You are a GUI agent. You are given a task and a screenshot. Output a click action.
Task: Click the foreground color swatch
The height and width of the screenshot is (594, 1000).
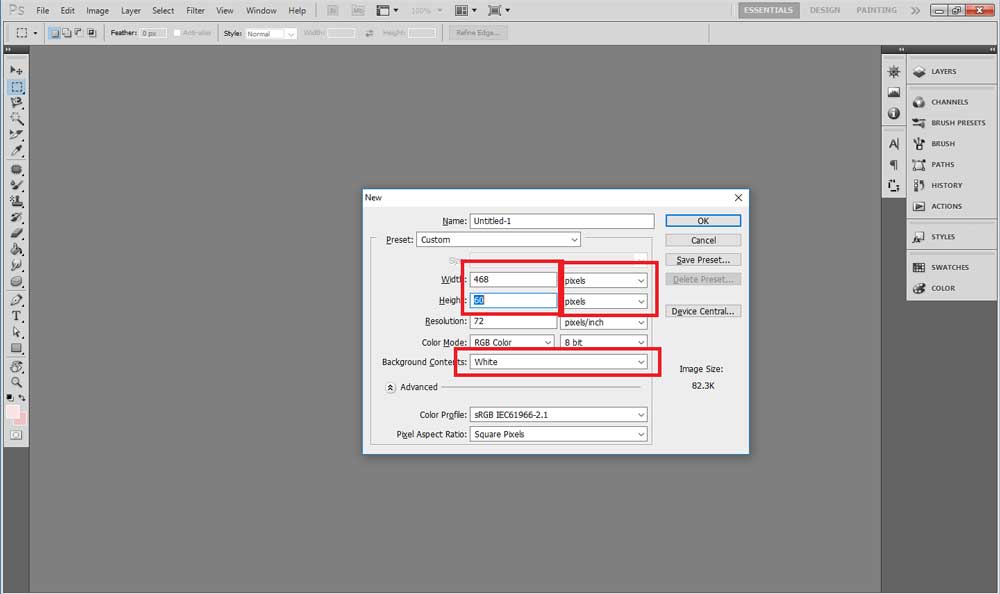(12, 412)
